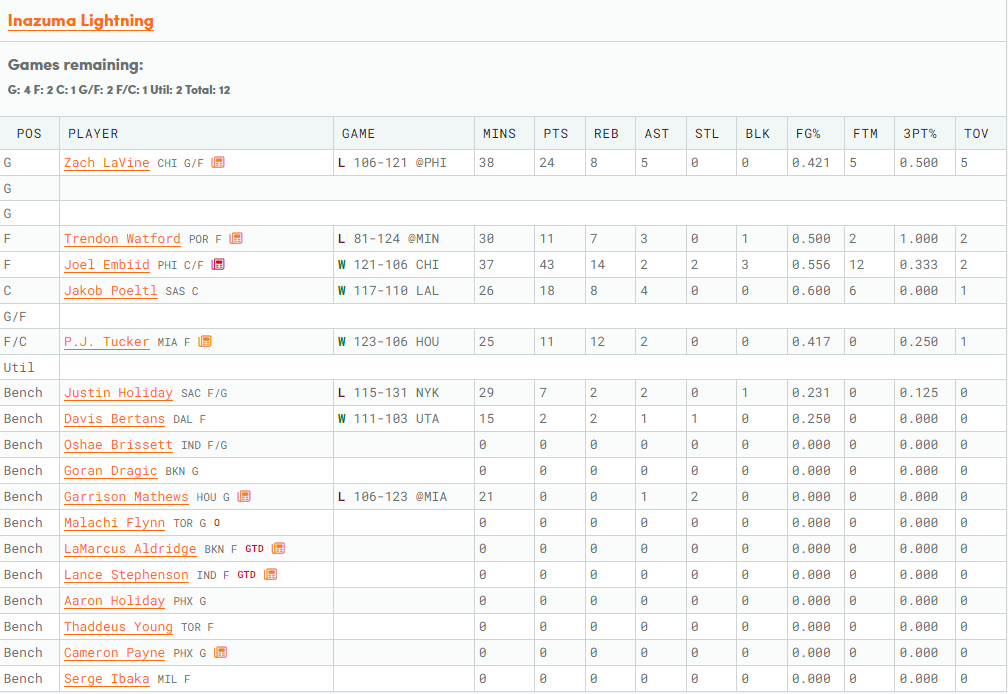
Task: Open news note icon beside Zach LaVine
Action: [x=219, y=162]
